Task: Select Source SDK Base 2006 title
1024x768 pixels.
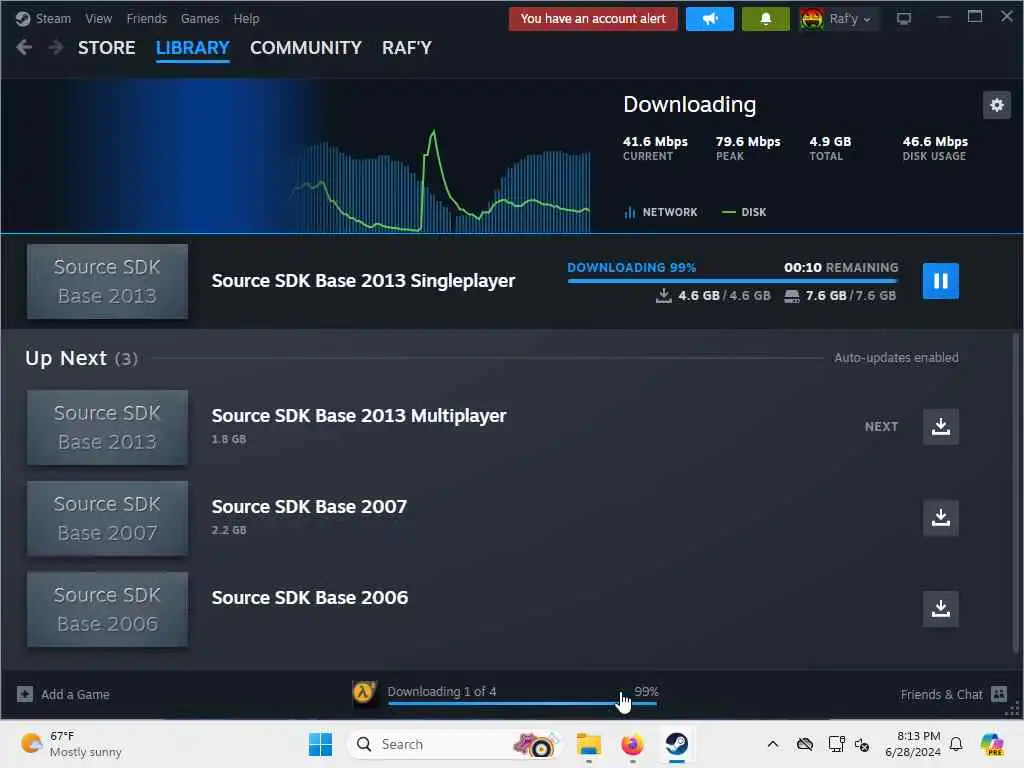Action: point(310,597)
